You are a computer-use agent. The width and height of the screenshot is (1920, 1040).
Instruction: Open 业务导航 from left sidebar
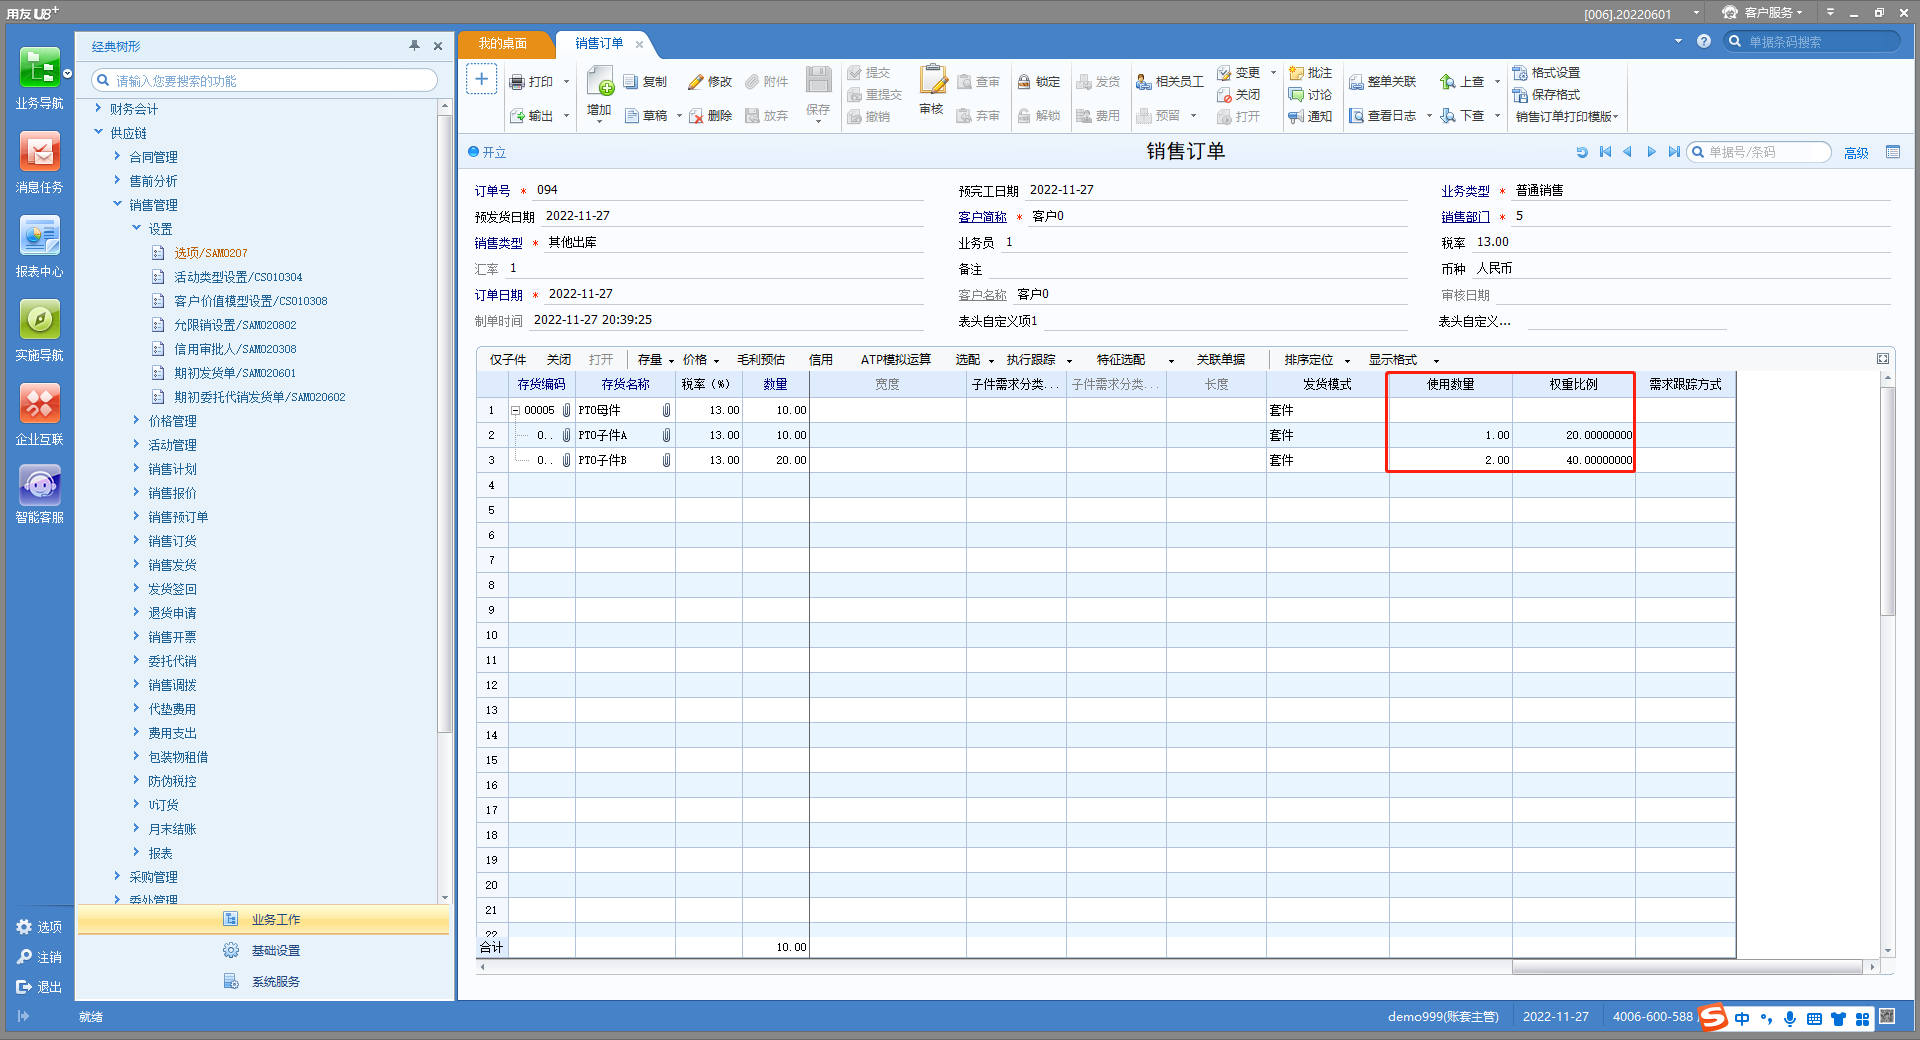click(39, 69)
